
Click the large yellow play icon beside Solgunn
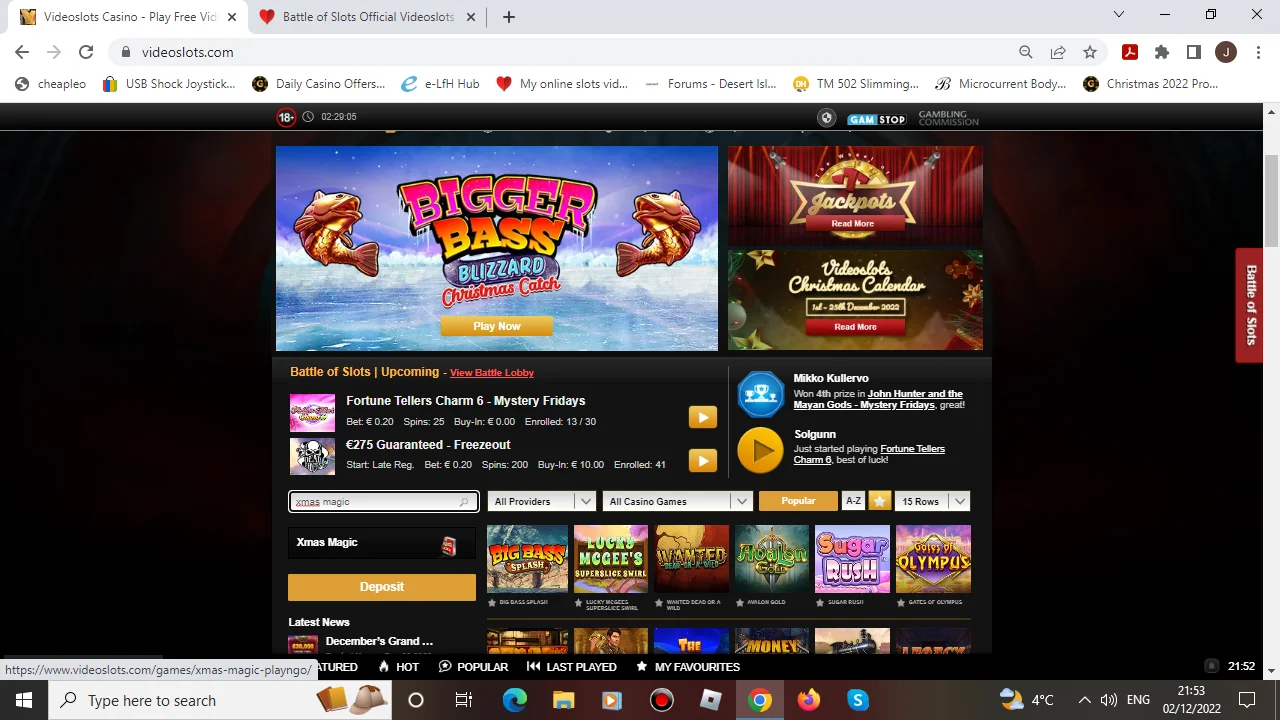[x=760, y=451]
